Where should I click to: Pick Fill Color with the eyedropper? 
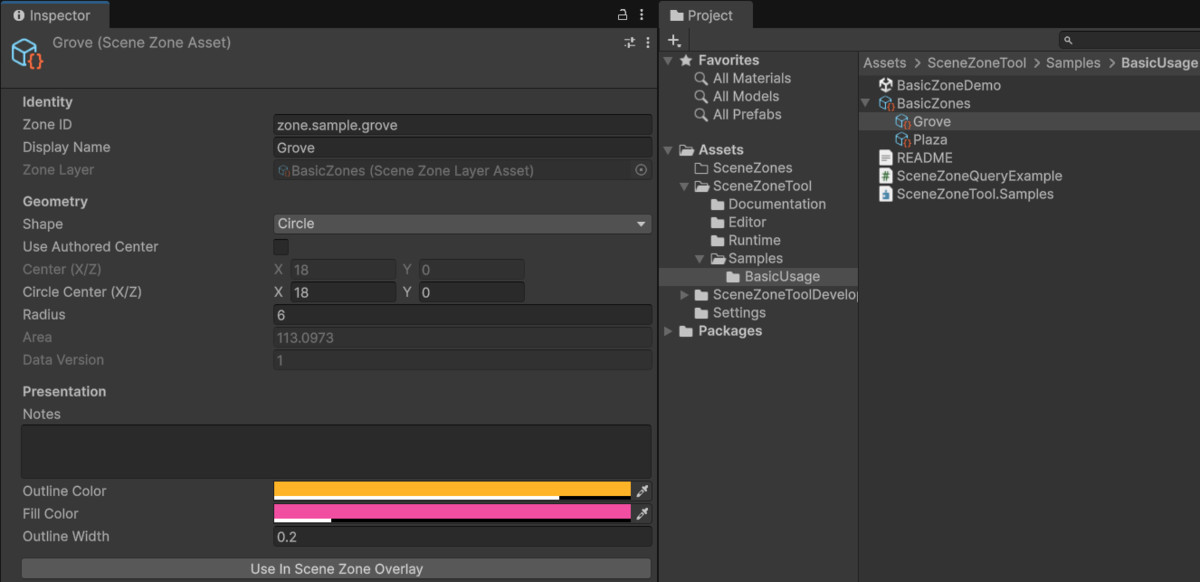643,514
